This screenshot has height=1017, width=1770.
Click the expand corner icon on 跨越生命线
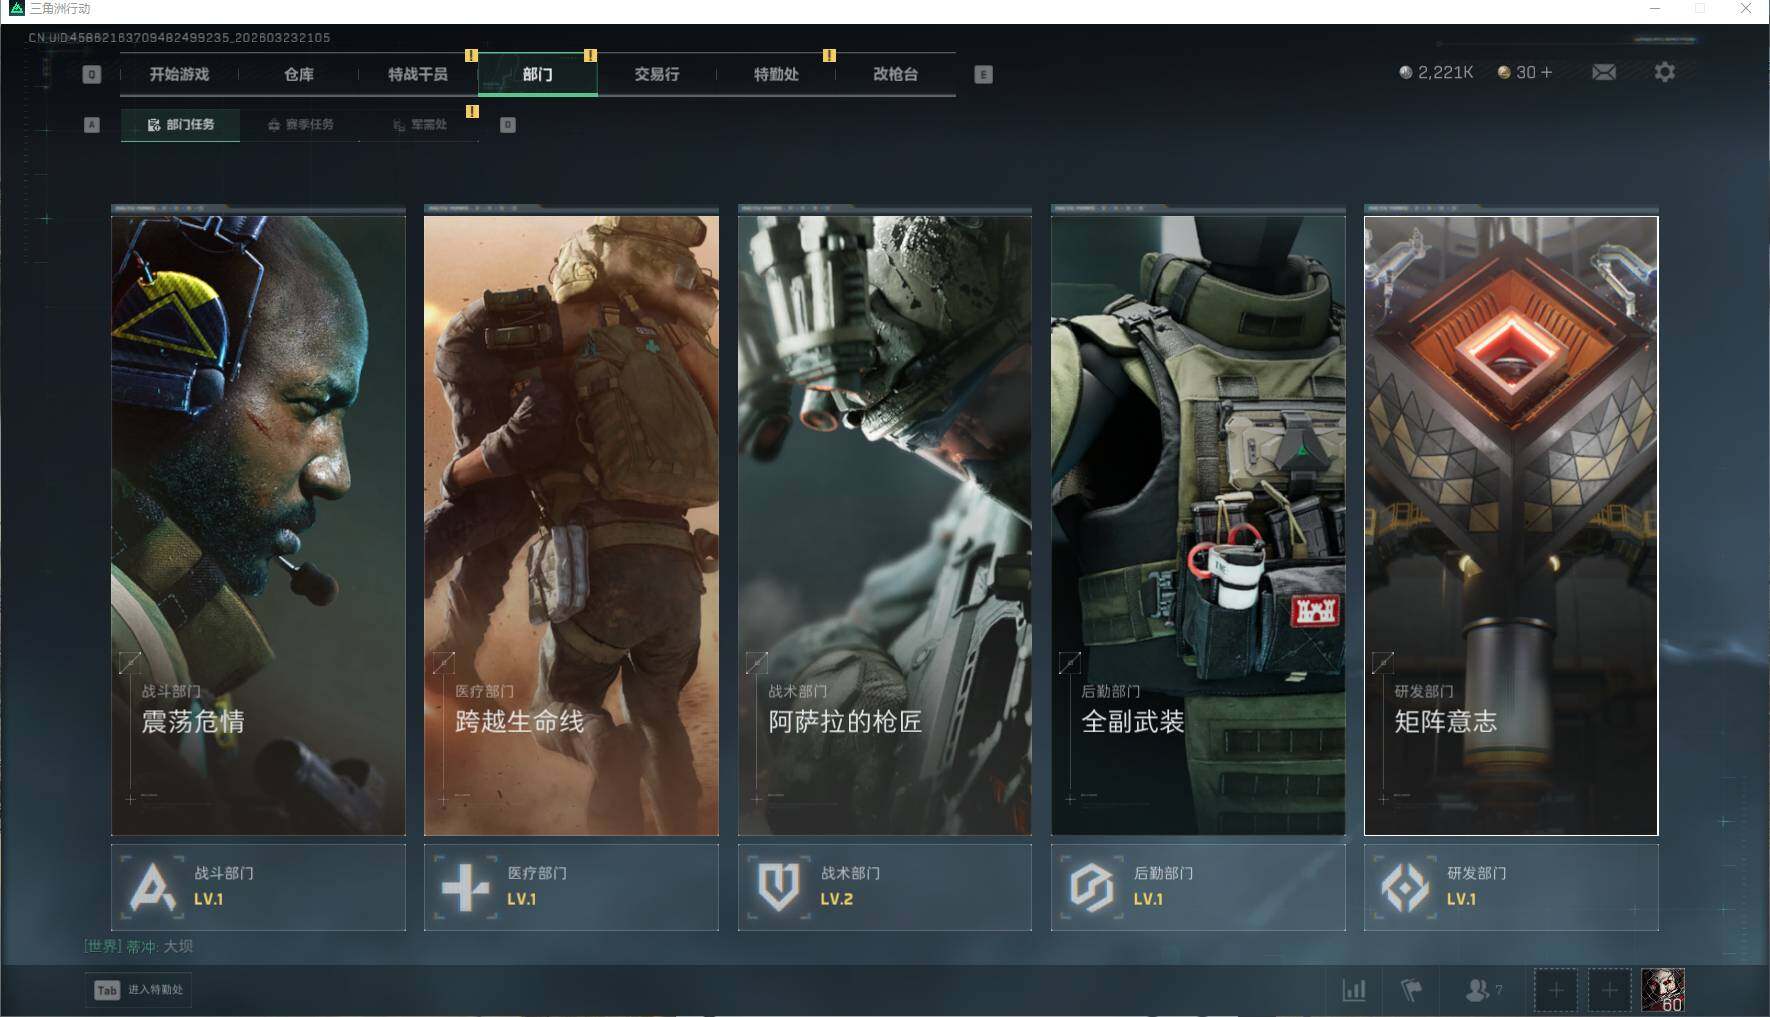[444, 662]
